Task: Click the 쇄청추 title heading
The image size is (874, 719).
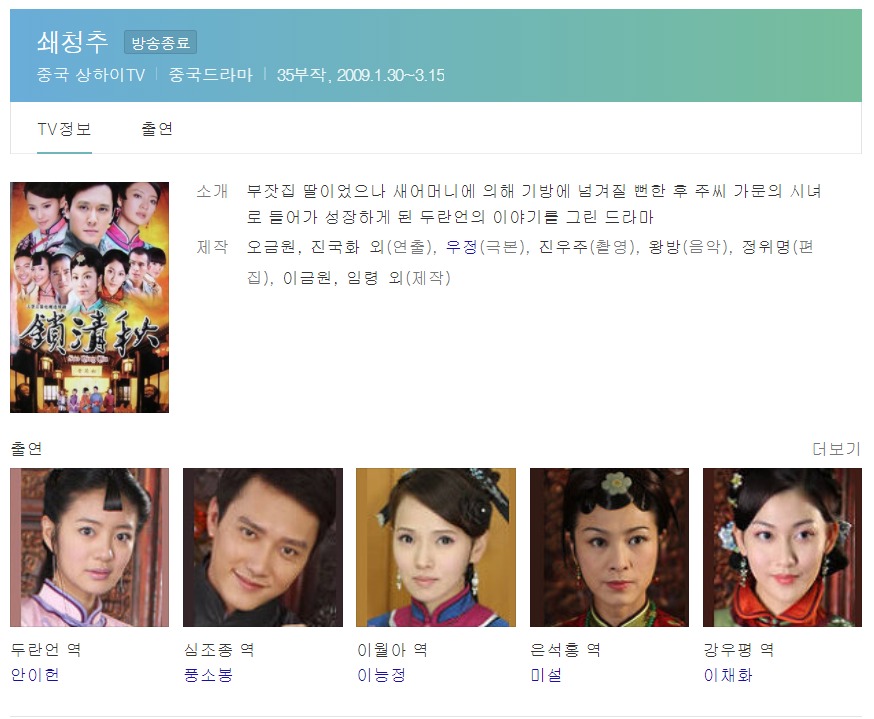Action: [x=72, y=42]
